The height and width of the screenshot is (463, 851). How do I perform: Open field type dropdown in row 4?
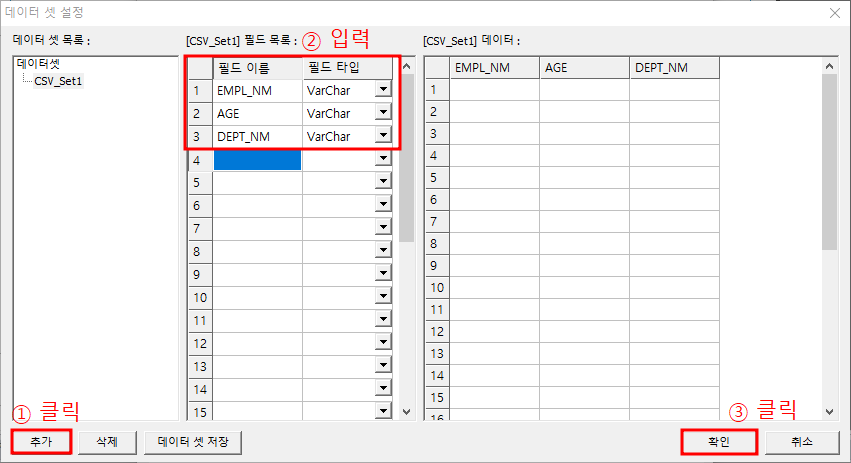point(383,158)
